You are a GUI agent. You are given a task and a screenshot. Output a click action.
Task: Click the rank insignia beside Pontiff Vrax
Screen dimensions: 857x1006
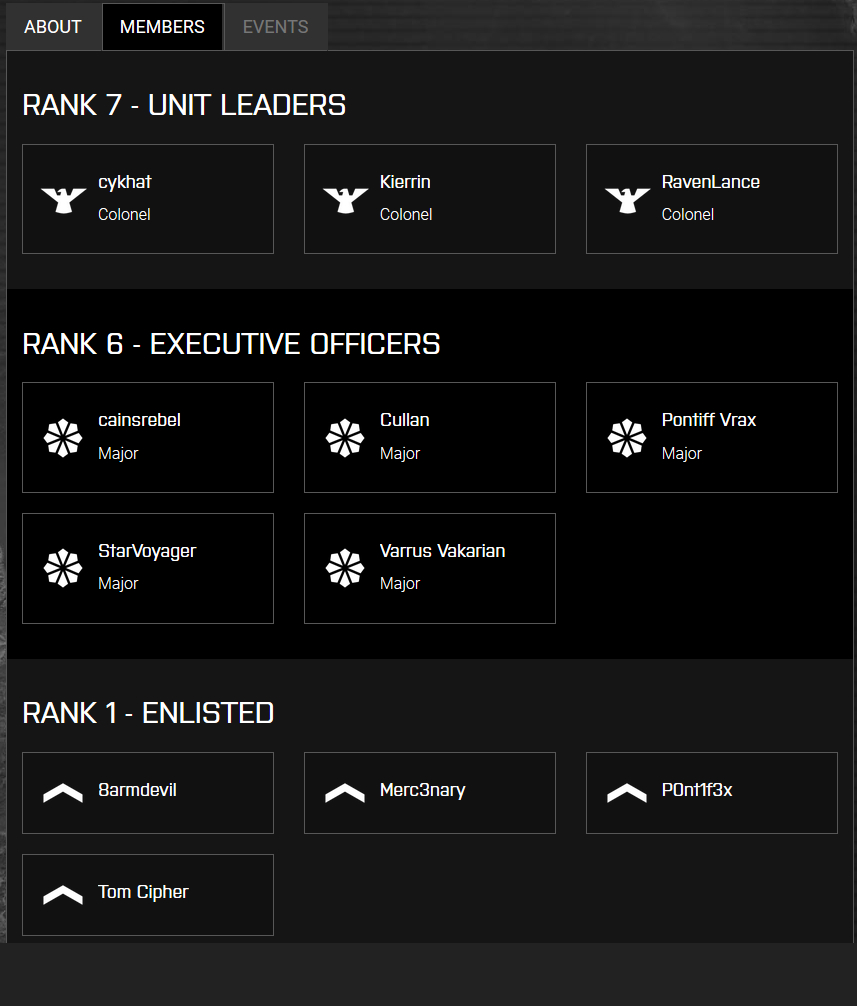click(x=627, y=438)
